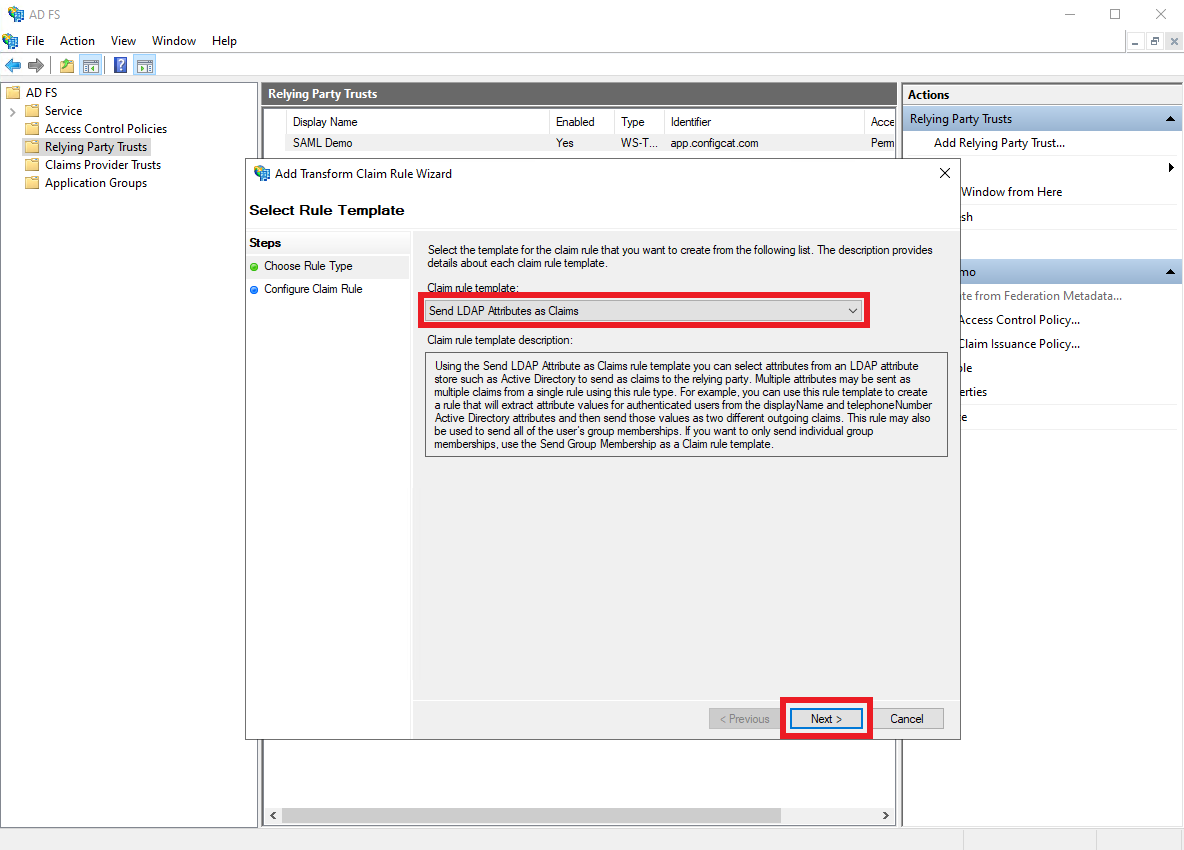Click the AD FS application icon beside File
The height and width of the screenshot is (850, 1184).
click(x=11, y=40)
